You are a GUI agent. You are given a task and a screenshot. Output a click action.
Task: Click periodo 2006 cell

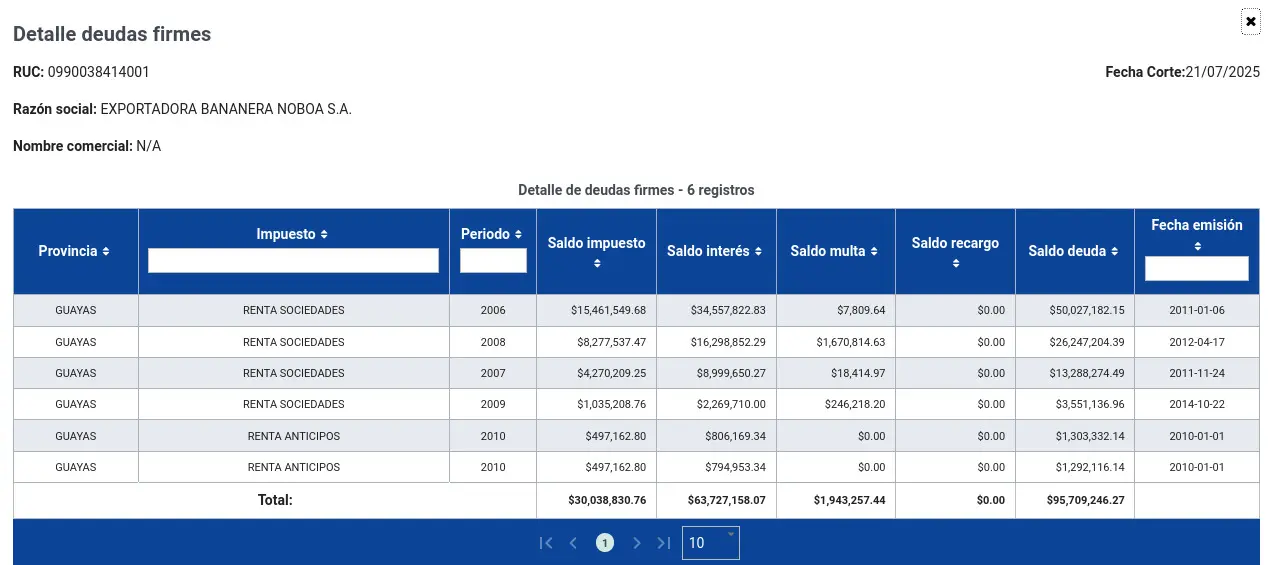(x=493, y=310)
